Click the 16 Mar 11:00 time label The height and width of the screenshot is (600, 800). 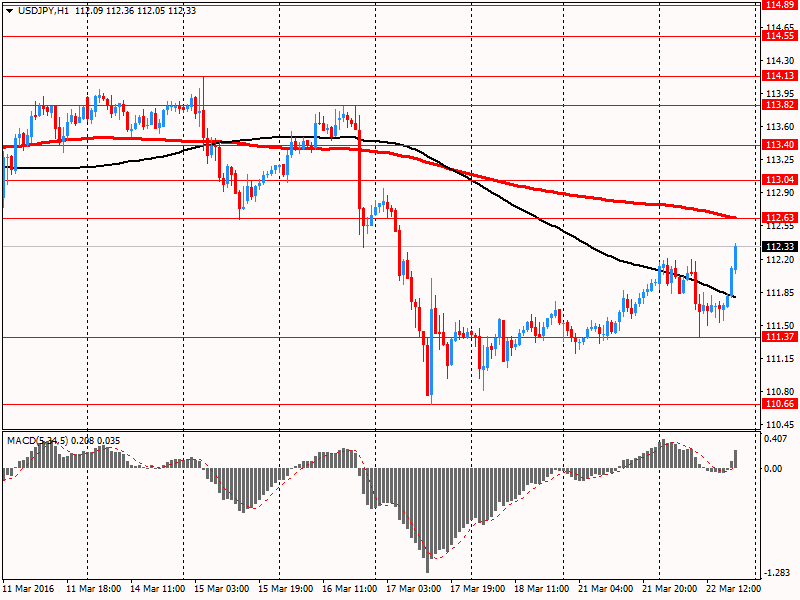click(350, 589)
